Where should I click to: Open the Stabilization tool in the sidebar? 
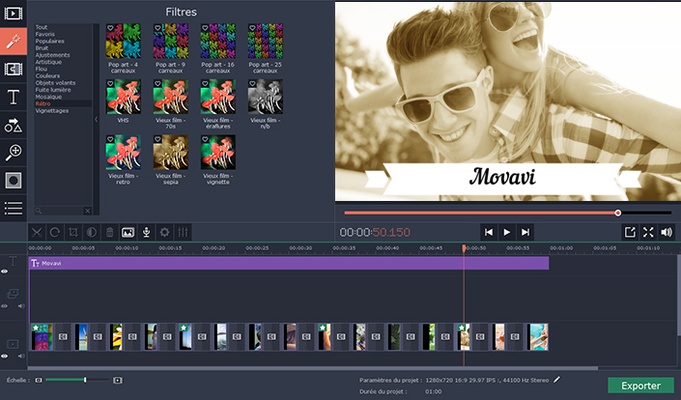(13, 180)
